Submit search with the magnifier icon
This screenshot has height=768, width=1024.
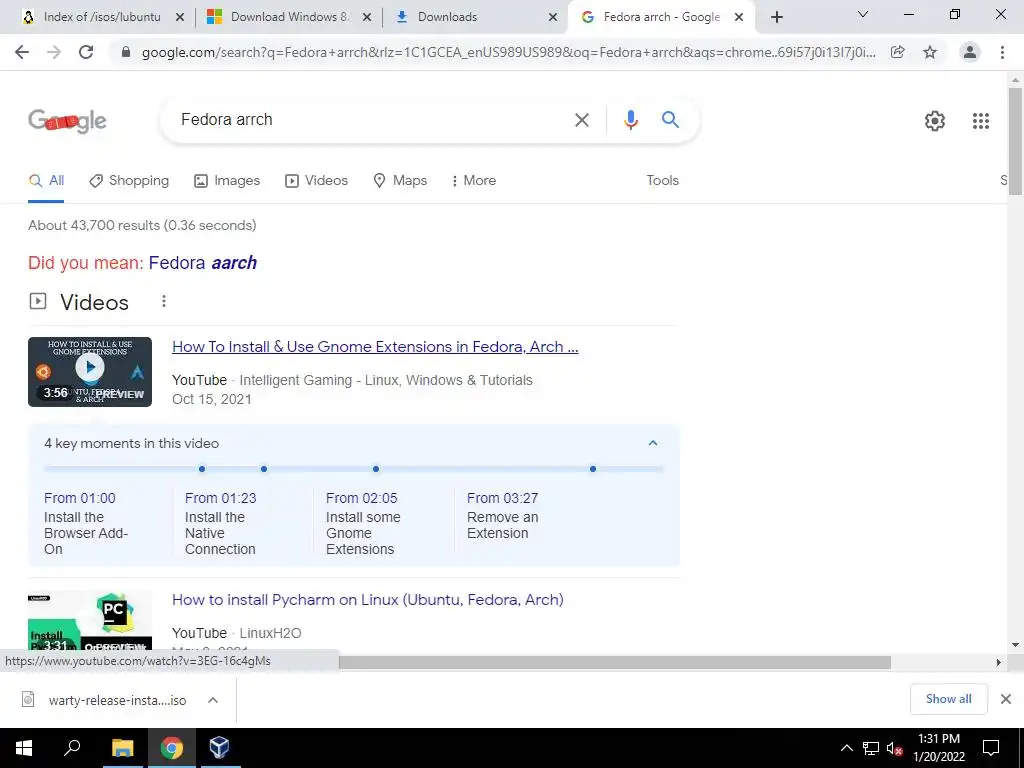coord(670,120)
